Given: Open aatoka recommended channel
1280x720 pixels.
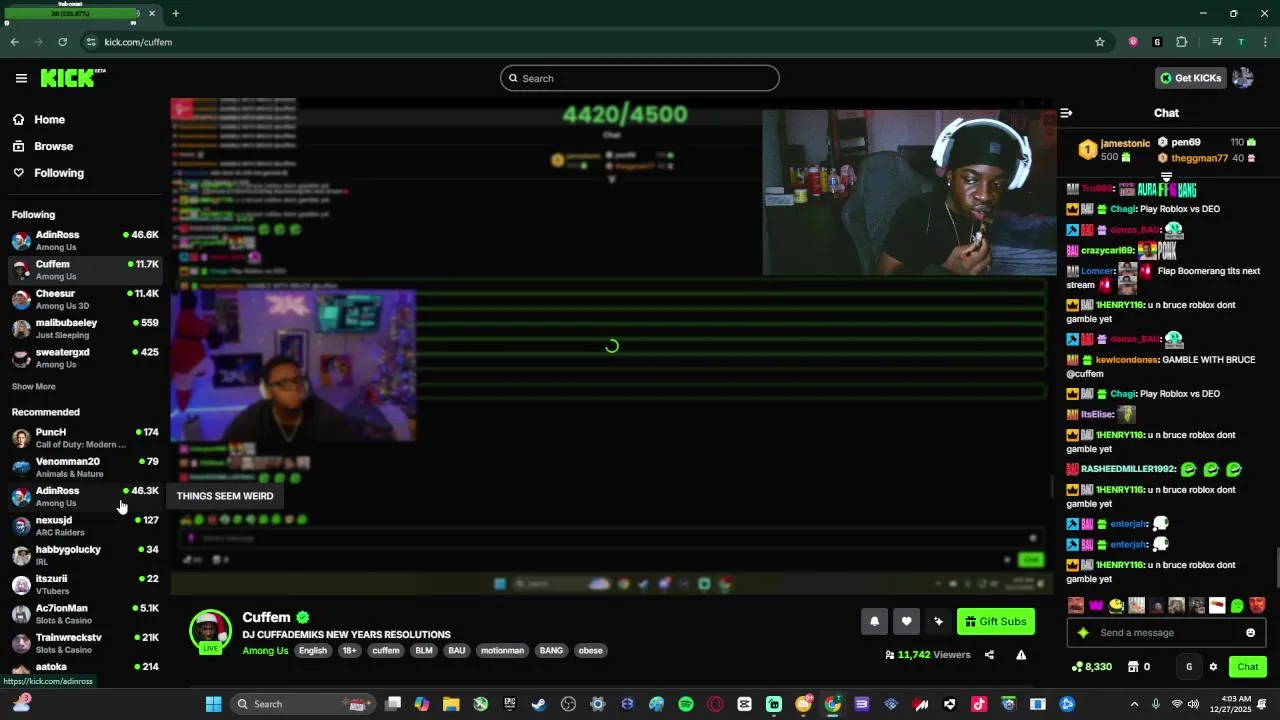Looking at the screenshot, I should [x=85, y=668].
